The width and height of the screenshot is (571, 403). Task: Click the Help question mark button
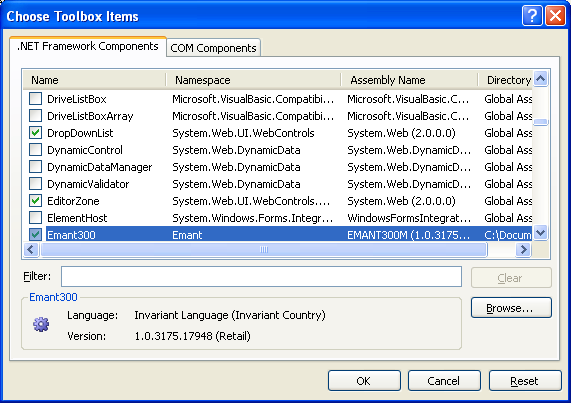point(532,16)
